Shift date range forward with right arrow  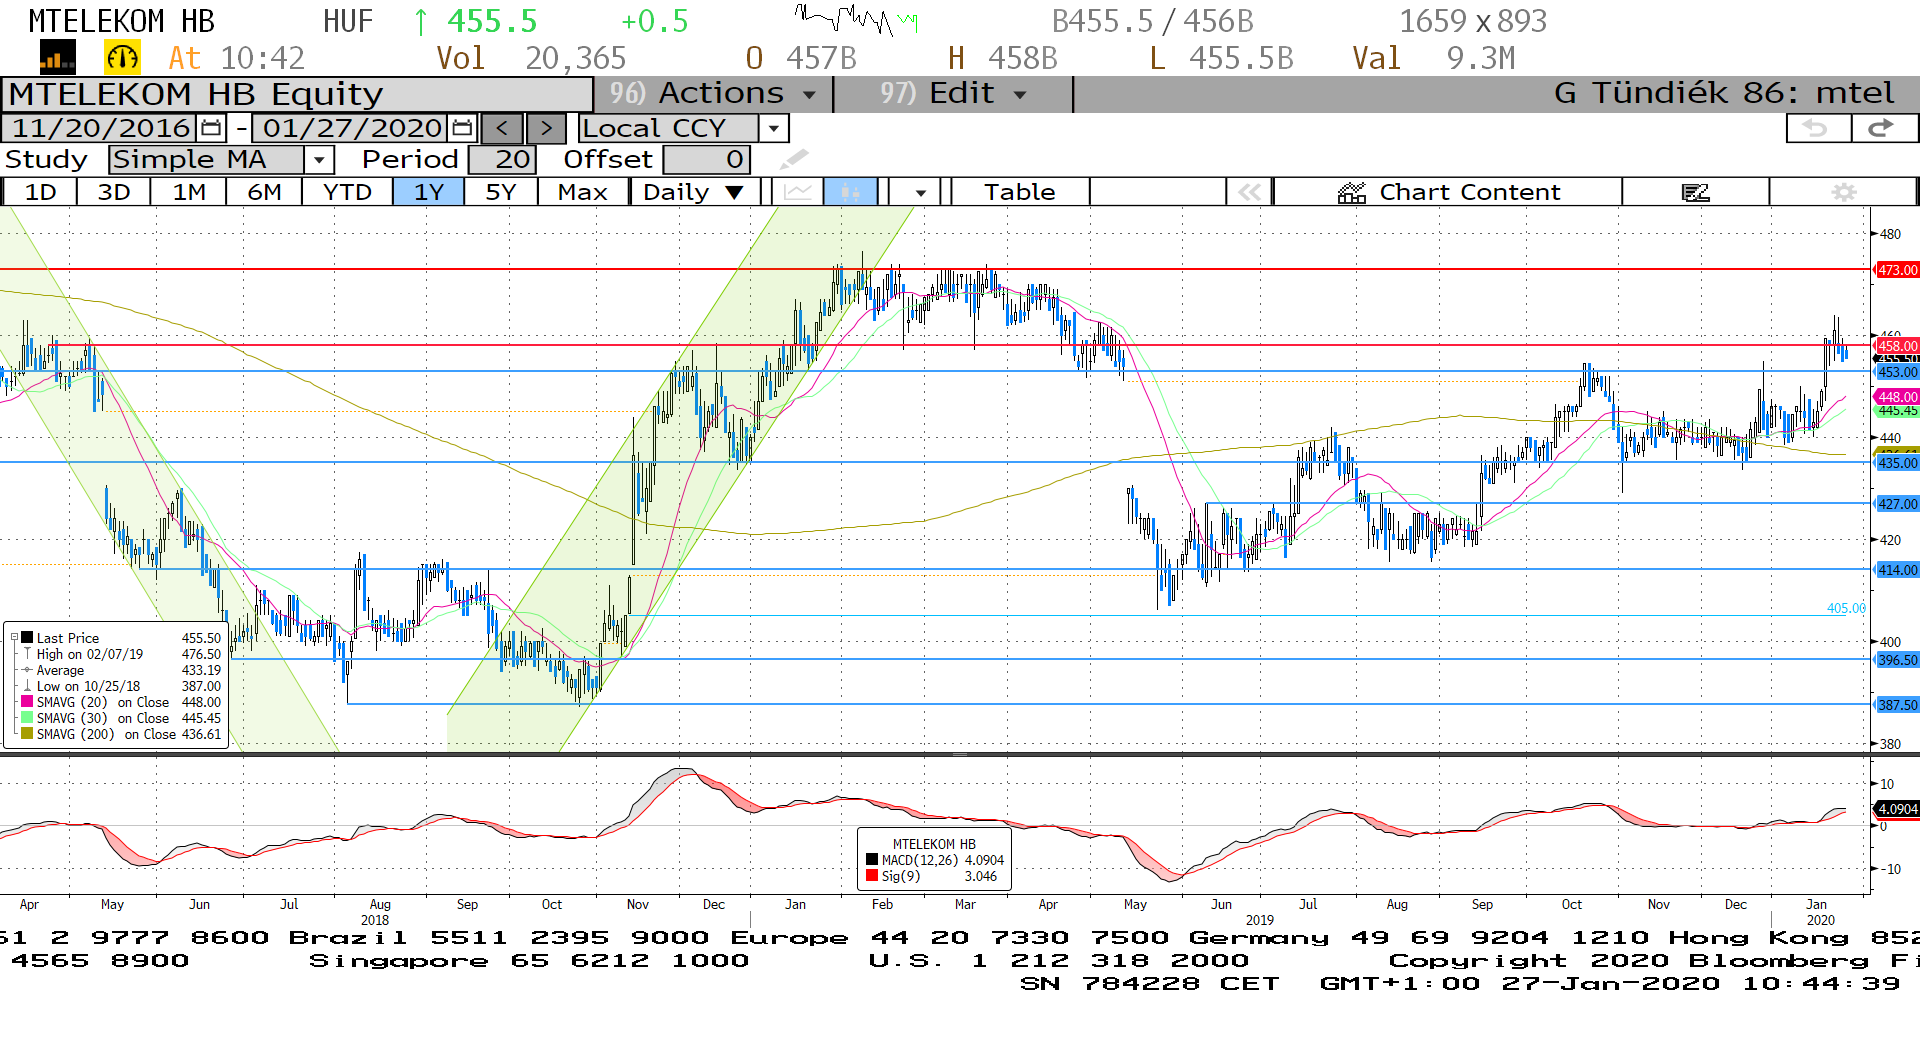click(x=546, y=128)
